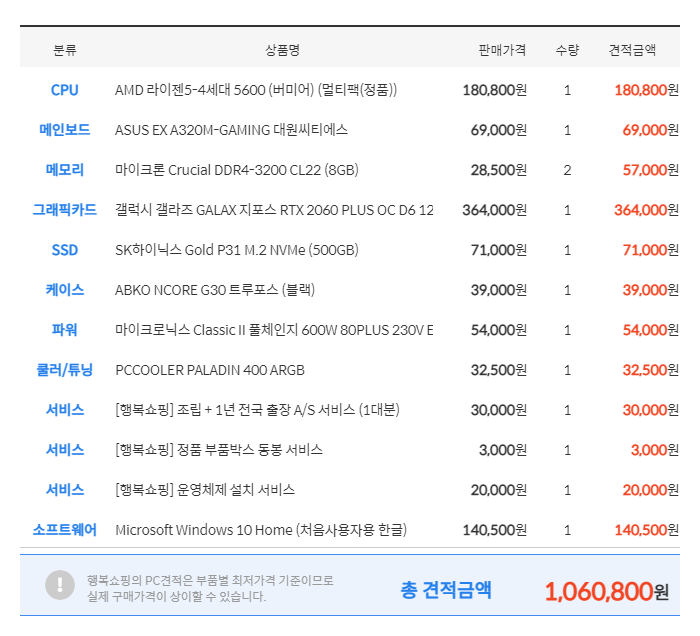Click the red 57,000원 memory estimate

click(650, 170)
